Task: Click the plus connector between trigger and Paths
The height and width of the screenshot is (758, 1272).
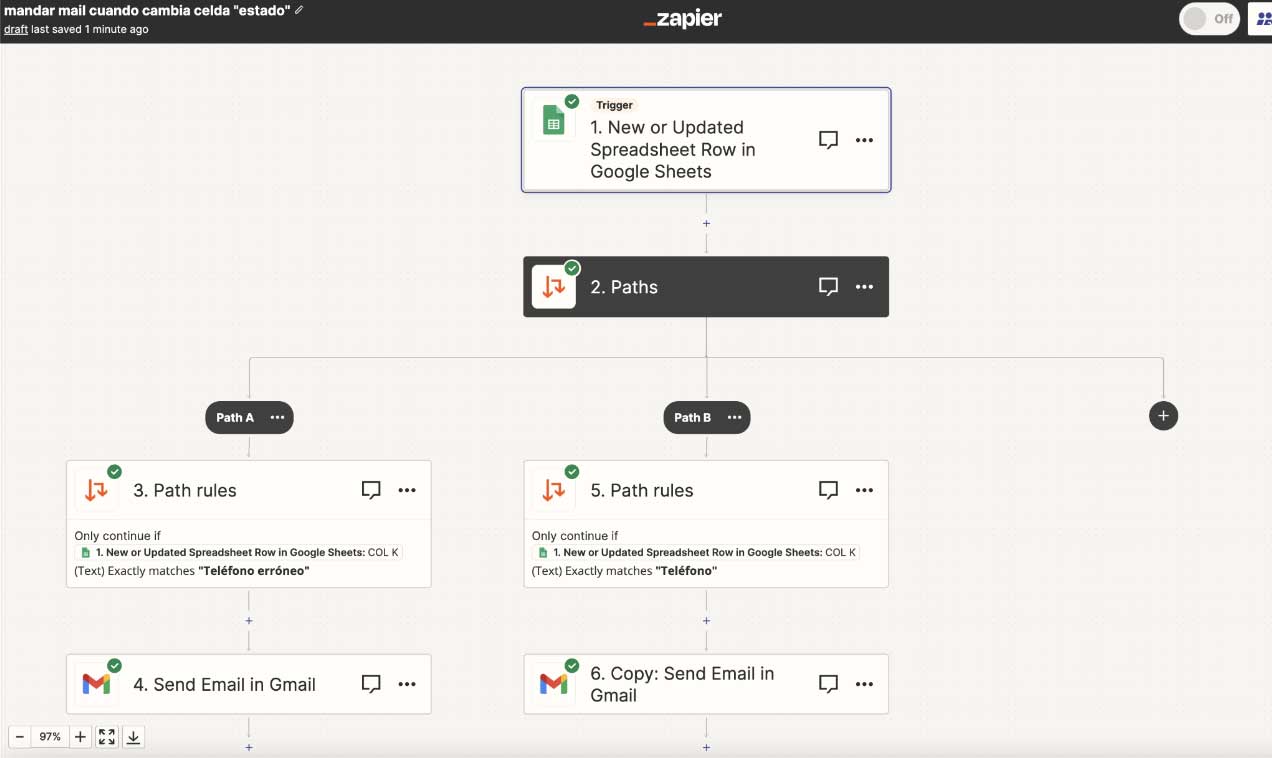Action: coord(706,223)
